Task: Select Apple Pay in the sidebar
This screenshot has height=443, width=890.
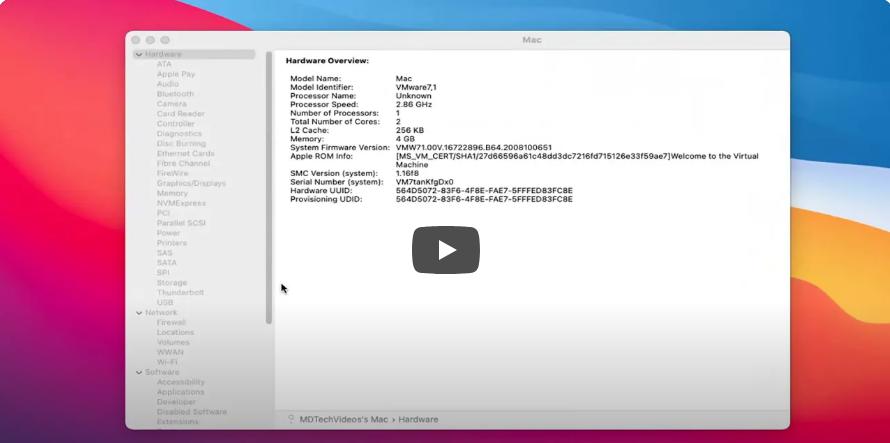Action: point(176,74)
